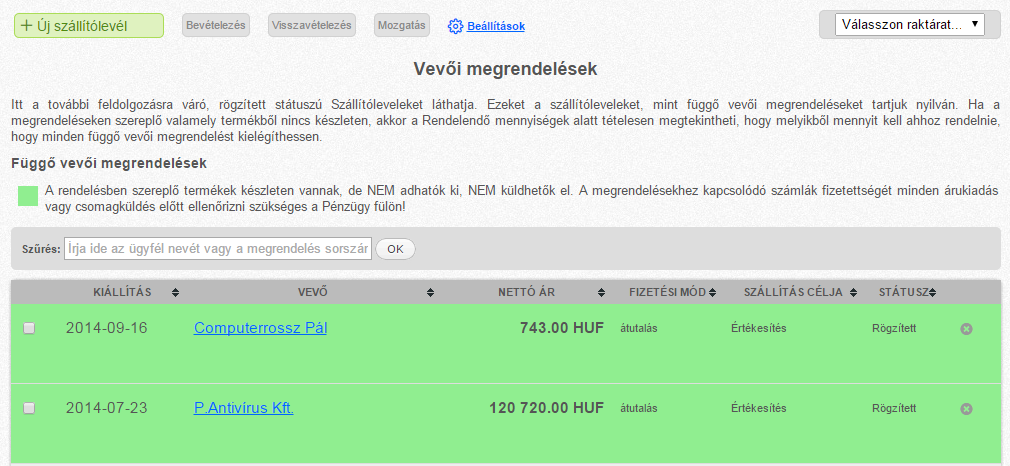
Task: Sort by the Státusz column arrows
Action: pos(932,293)
